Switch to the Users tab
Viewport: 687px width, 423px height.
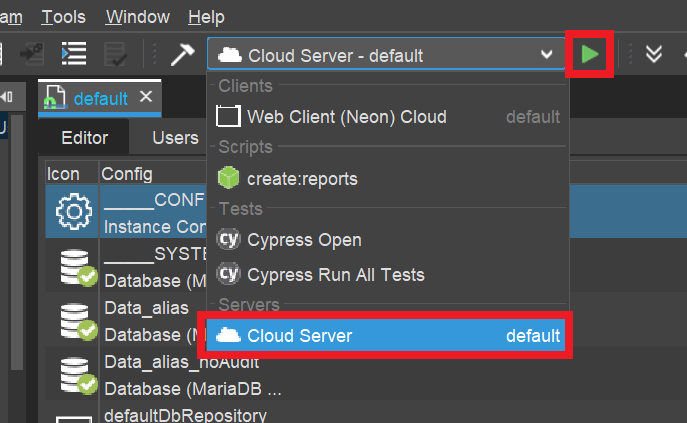coord(175,138)
